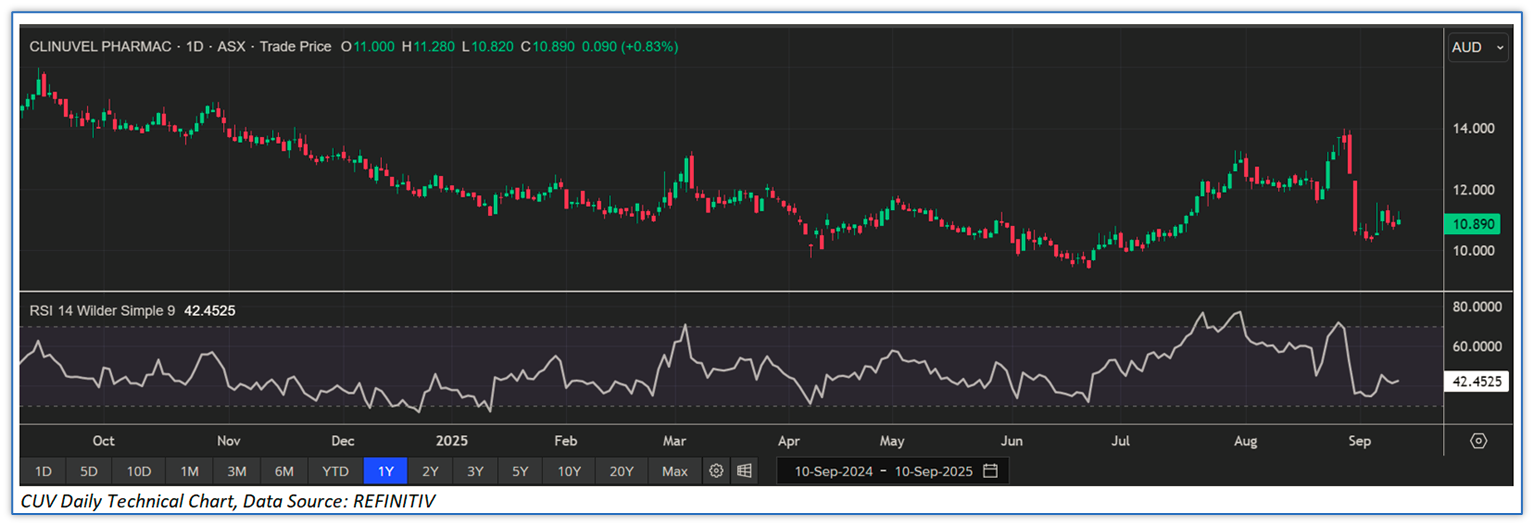Select the 20Y range option
1534x526 pixels.
click(621, 471)
